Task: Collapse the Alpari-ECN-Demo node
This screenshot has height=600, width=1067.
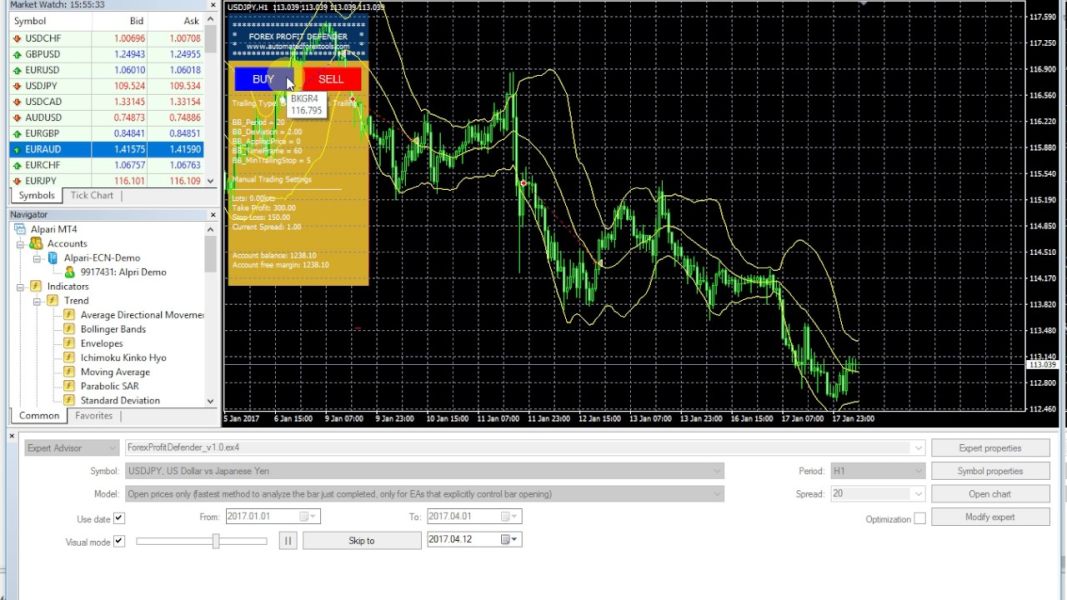Action: tap(37, 258)
